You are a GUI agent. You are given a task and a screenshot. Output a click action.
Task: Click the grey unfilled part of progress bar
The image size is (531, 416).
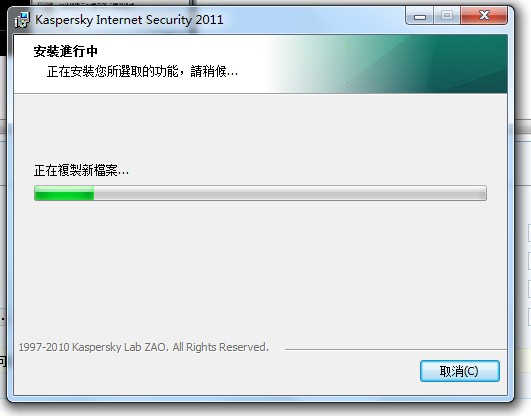[290, 193]
